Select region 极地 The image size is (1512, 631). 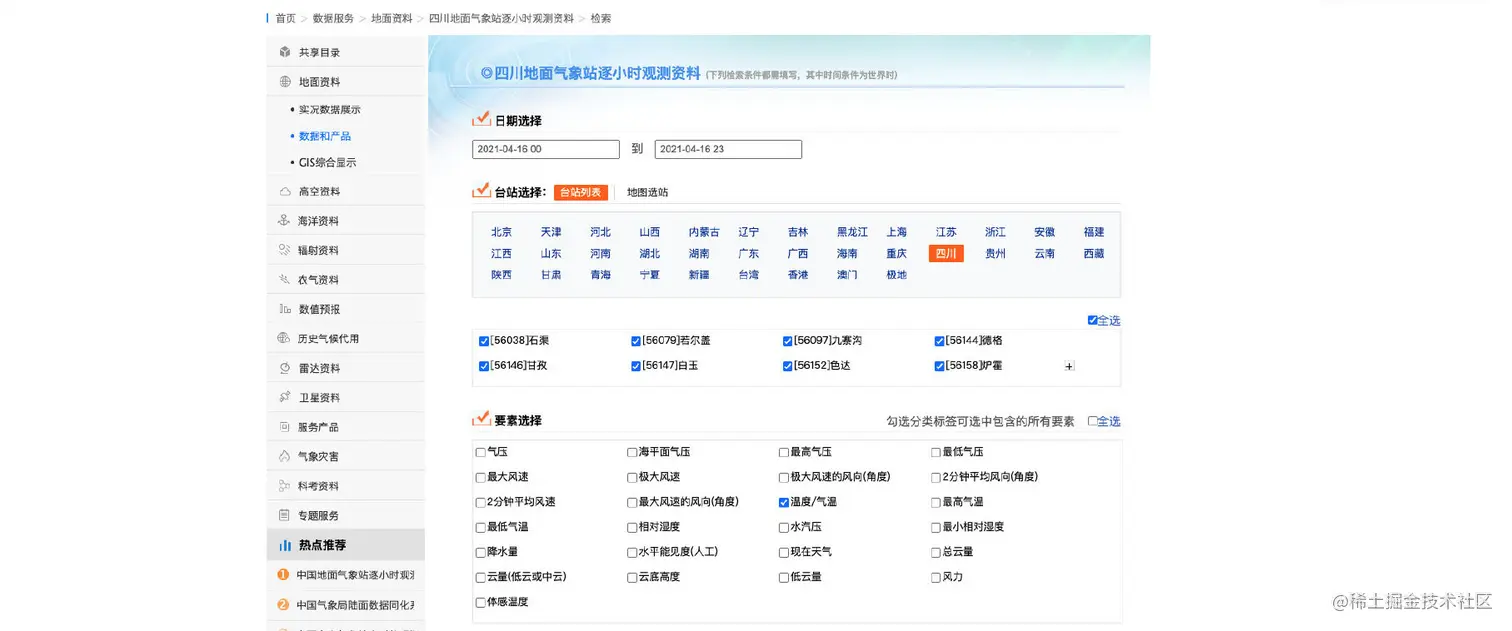pos(897,275)
